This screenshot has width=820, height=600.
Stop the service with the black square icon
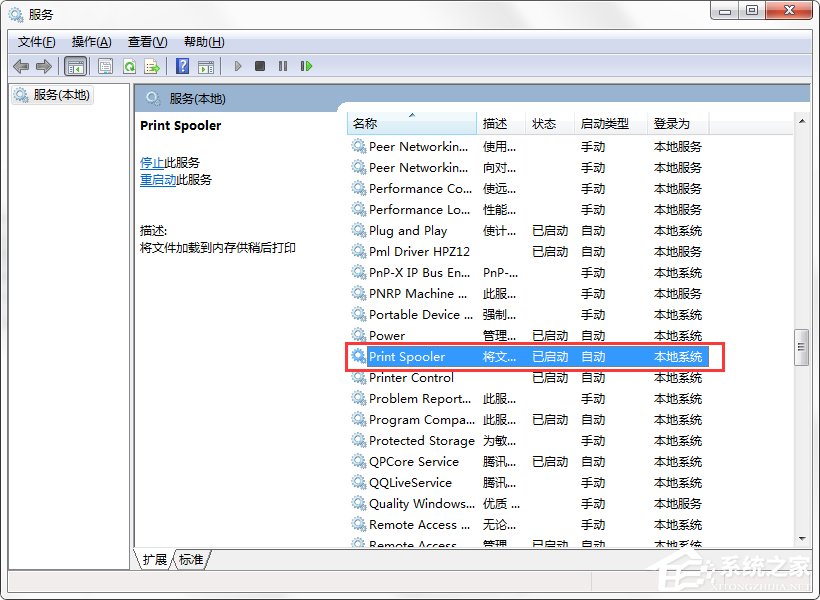[x=260, y=66]
